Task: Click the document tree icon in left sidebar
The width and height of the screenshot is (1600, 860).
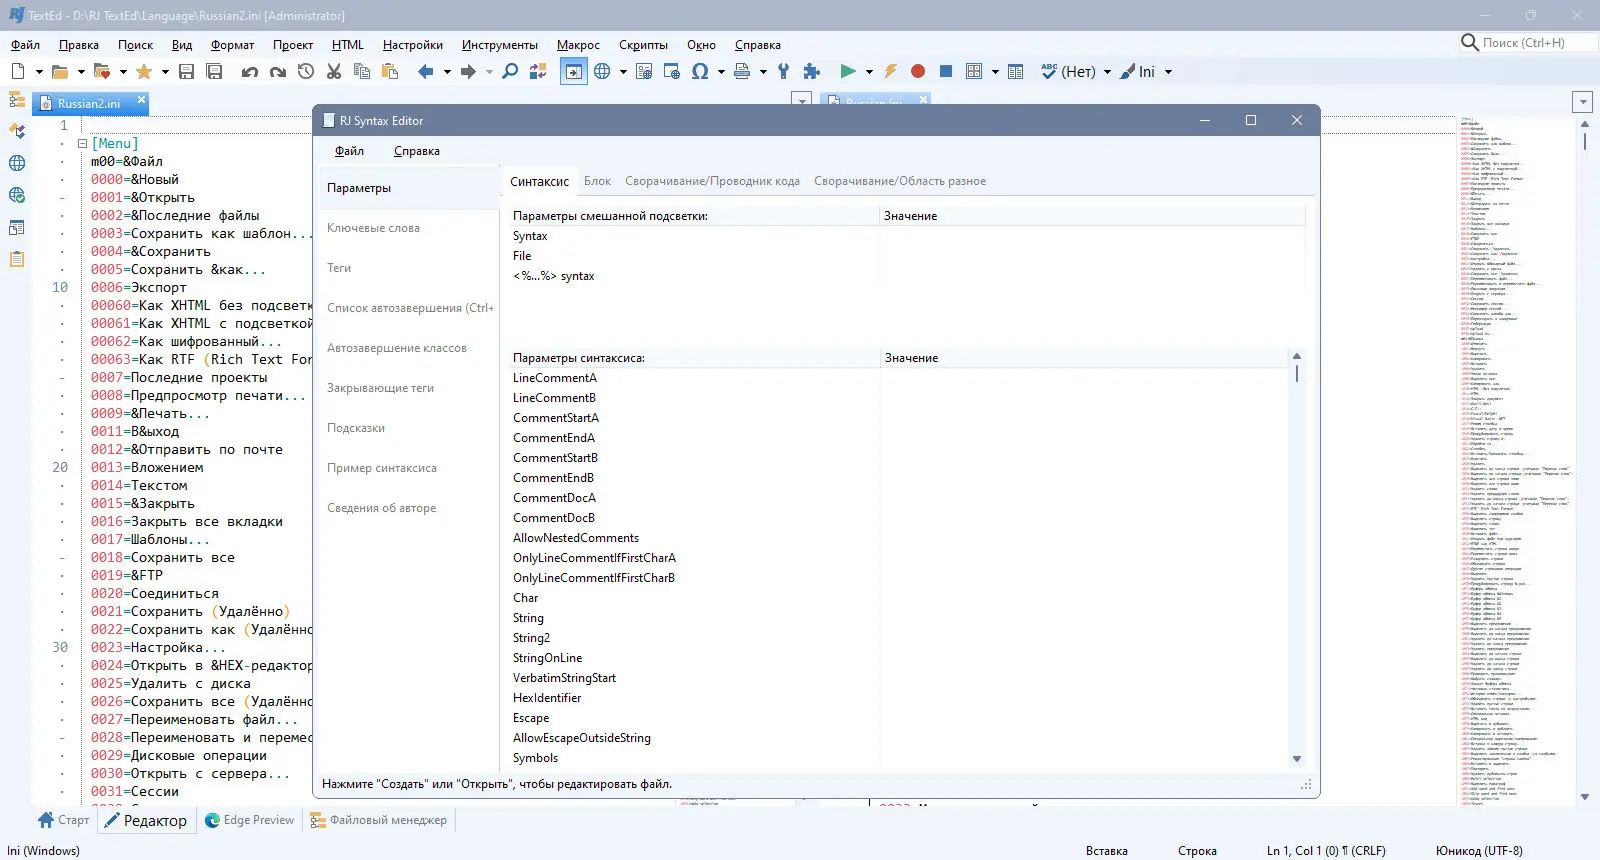Action: pos(17,100)
